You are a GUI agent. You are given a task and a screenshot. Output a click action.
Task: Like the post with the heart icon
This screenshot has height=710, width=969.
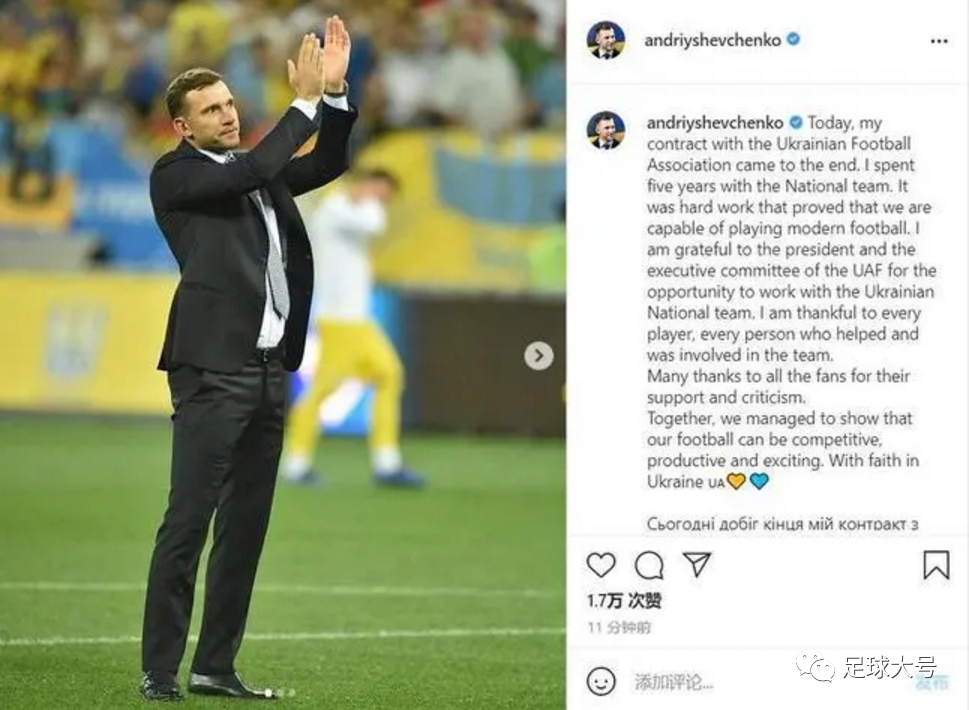601,565
